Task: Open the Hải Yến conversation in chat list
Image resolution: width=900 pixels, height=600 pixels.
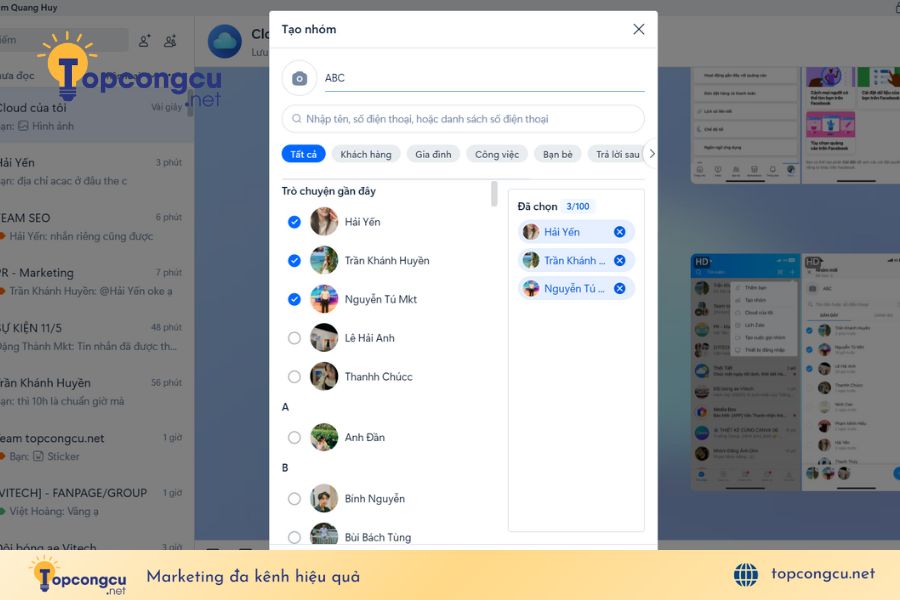Action: pos(95,171)
